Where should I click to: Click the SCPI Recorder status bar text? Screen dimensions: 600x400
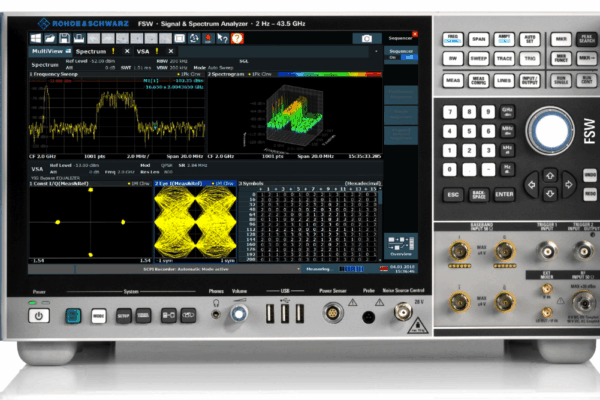[x=186, y=269]
